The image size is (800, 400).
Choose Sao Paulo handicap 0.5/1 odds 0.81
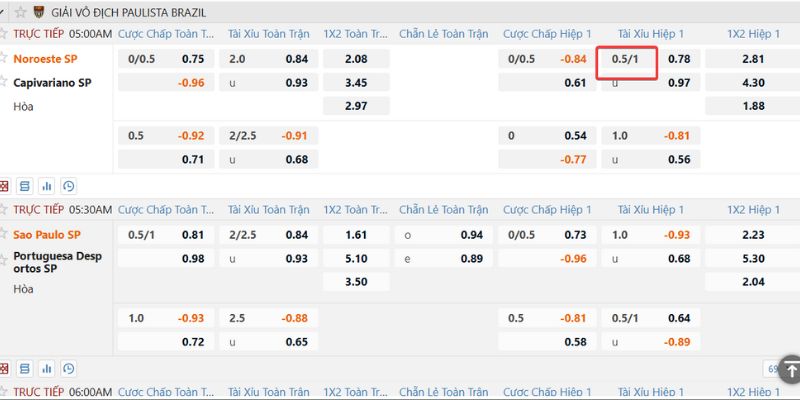(x=193, y=235)
